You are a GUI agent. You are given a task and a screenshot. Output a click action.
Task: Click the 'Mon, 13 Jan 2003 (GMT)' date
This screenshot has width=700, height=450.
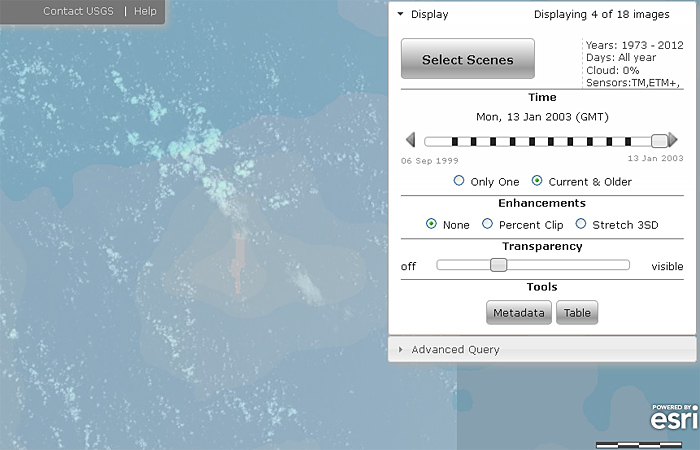[x=542, y=117]
